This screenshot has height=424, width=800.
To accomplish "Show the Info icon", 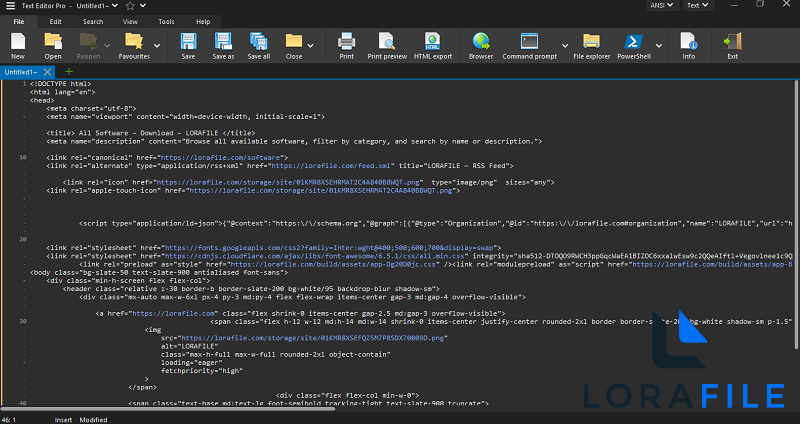I will point(688,41).
